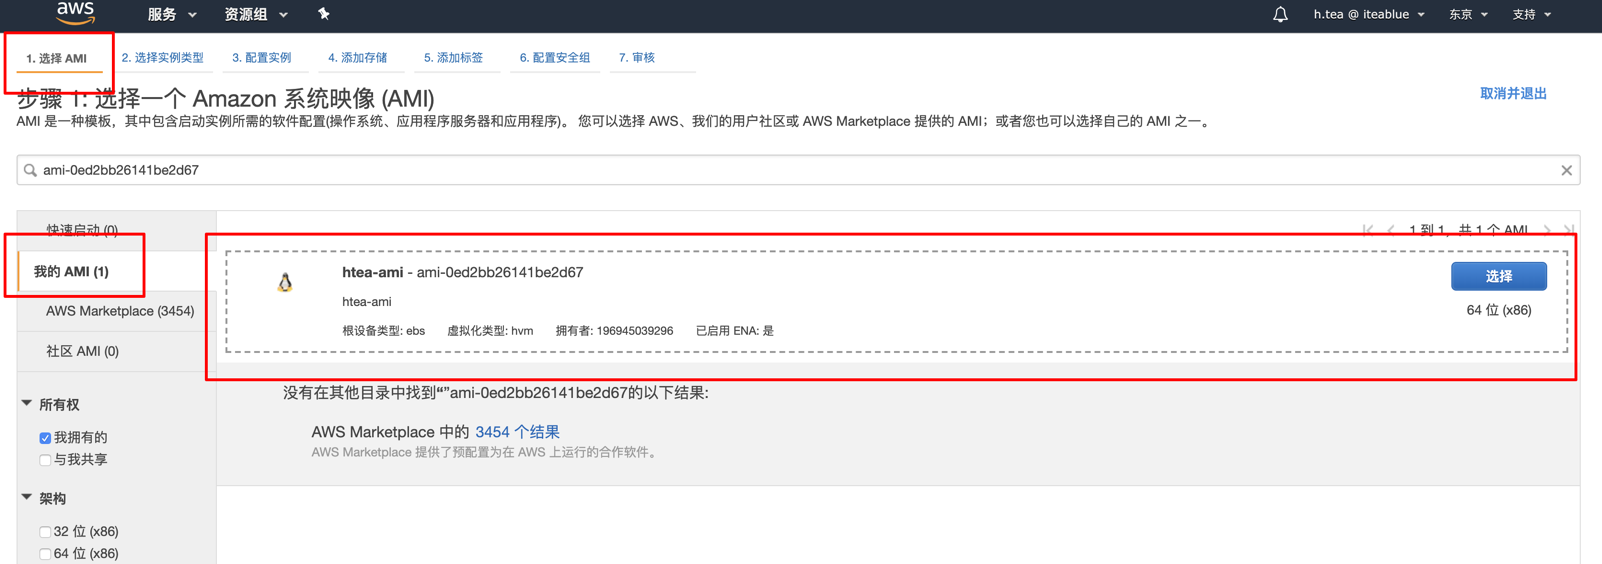1602x564 pixels.
Task: Click the blue 选择 button for htea-ami
Action: 1498,276
